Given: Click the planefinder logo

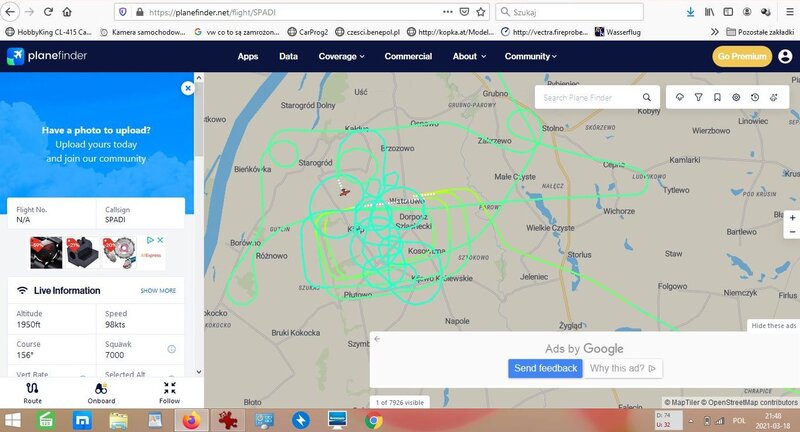Looking at the screenshot, I should (x=47, y=56).
